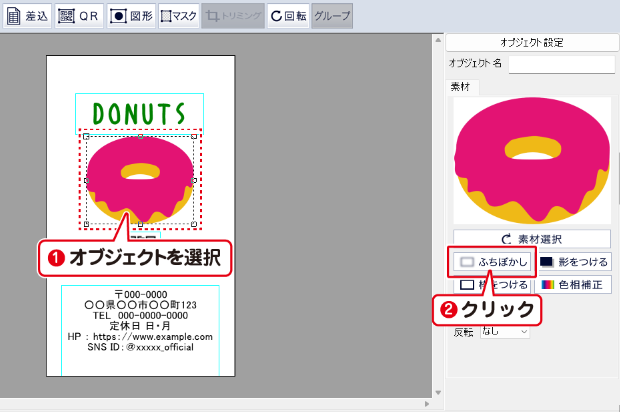620x412 pixels.
Task: Click the 回転 rotate button
Action: point(289,16)
